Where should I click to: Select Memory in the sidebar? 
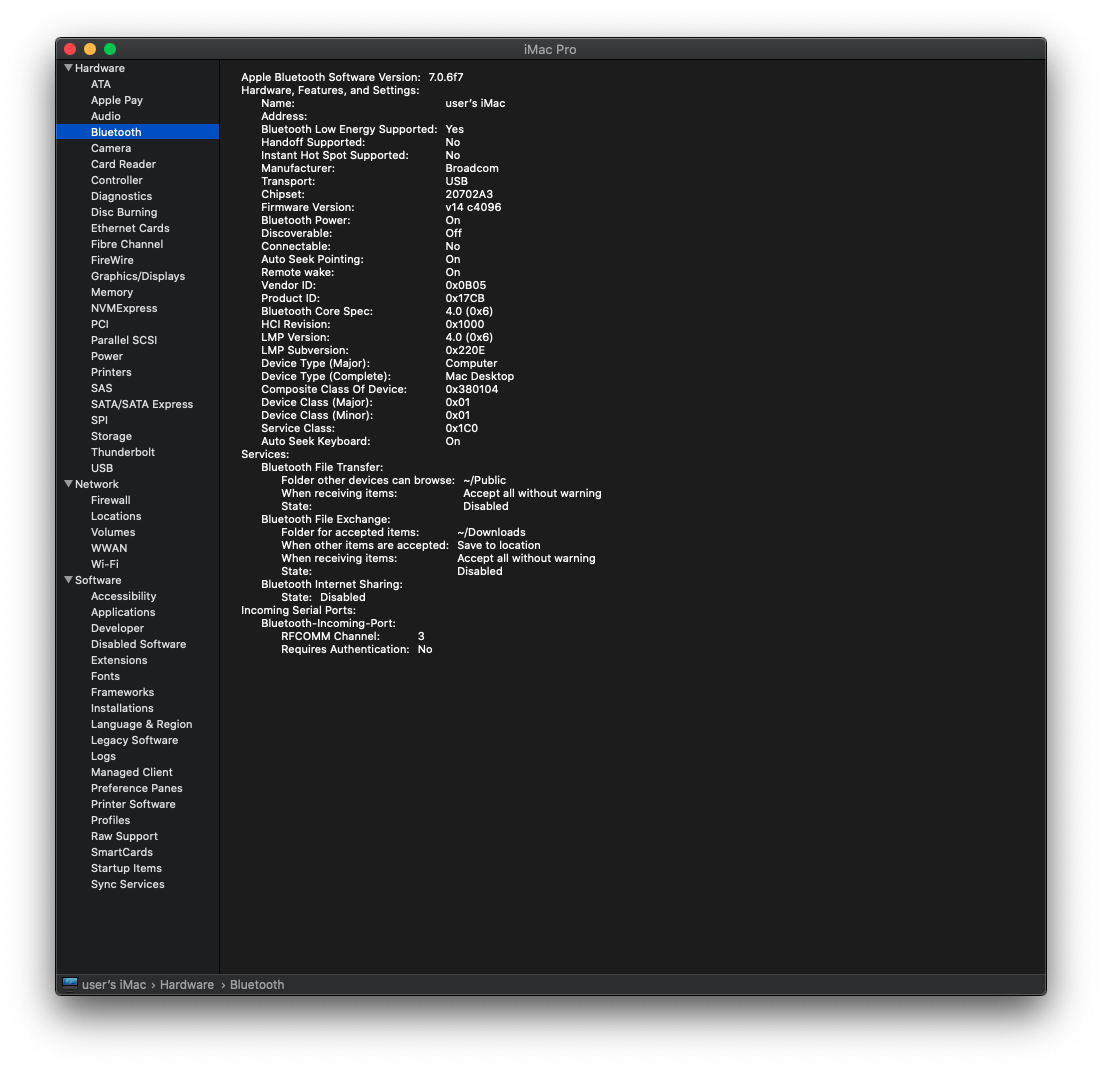[112, 292]
